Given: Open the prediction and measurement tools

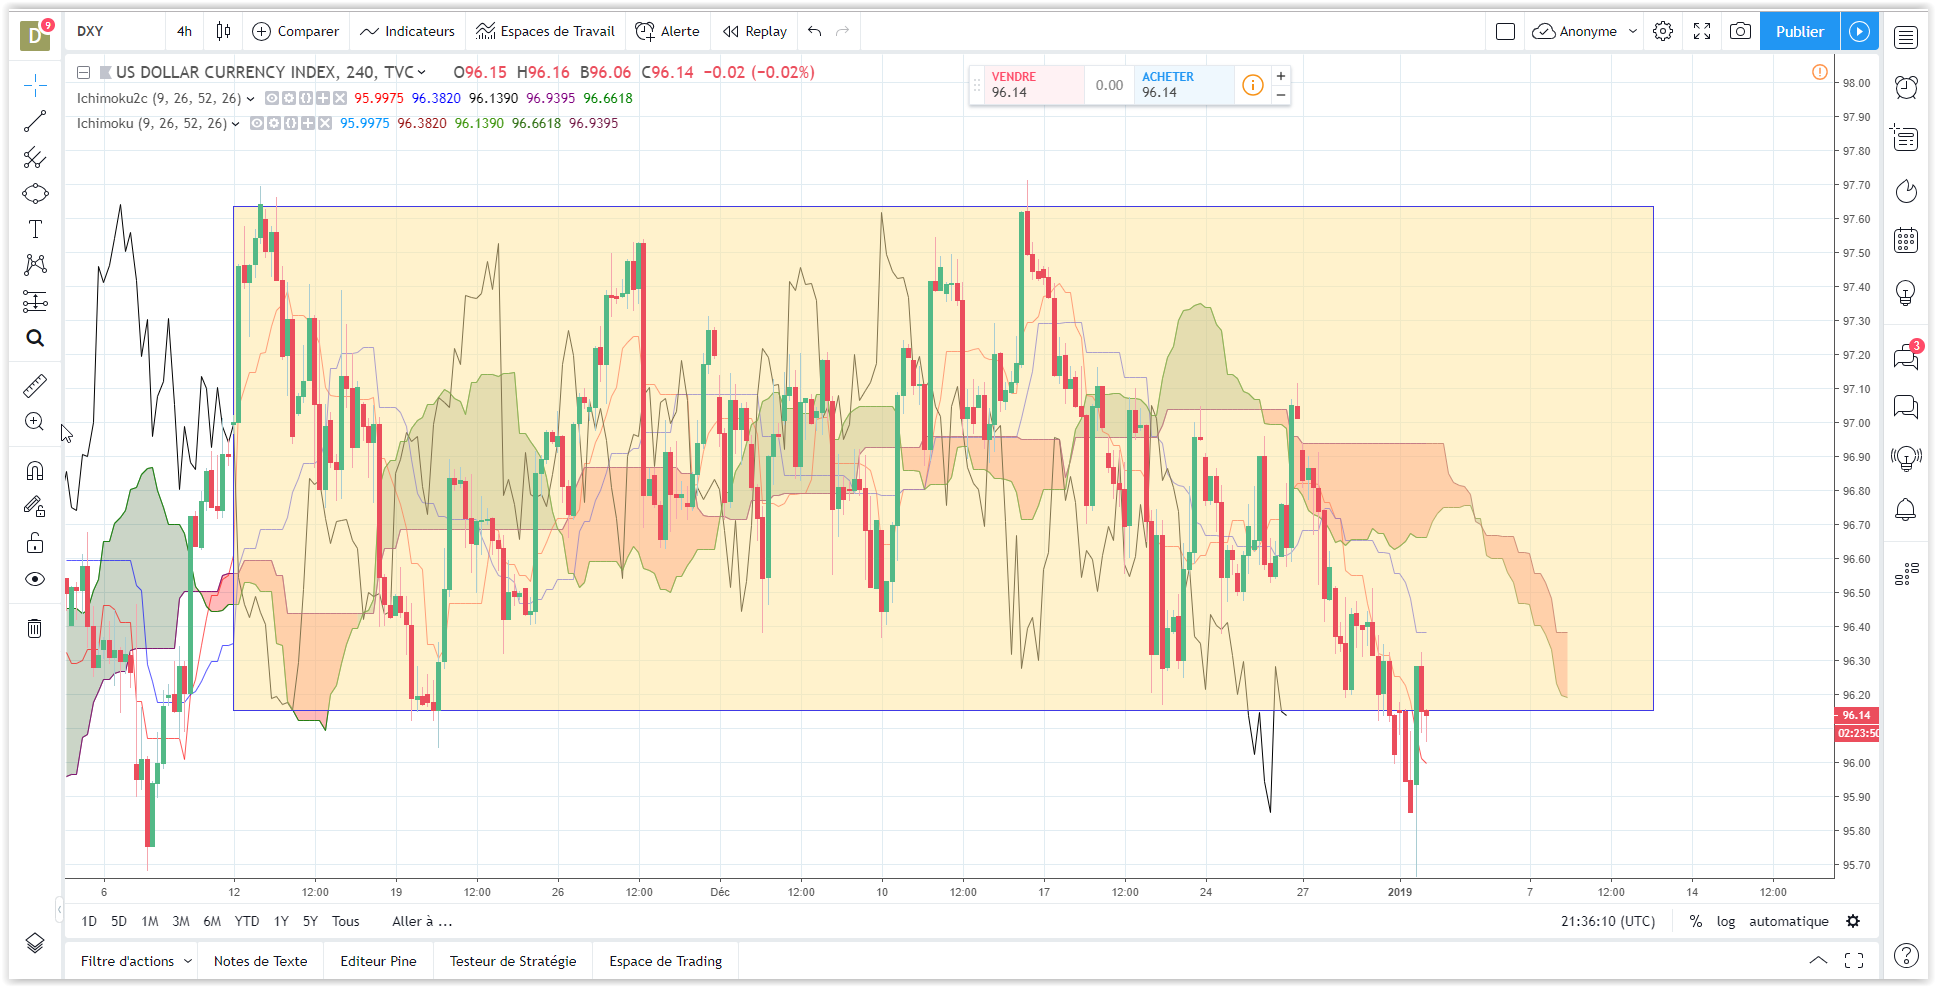Looking at the screenshot, I should 35,301.
